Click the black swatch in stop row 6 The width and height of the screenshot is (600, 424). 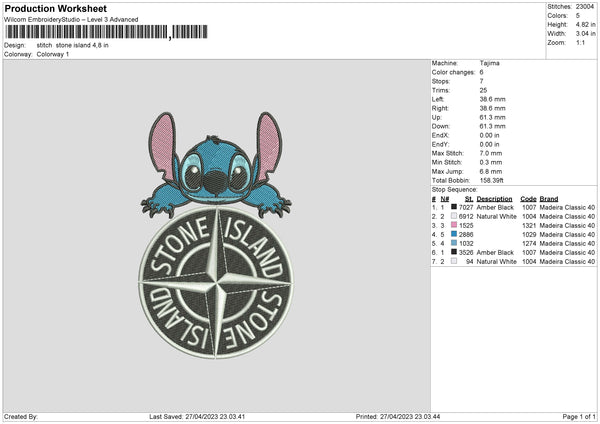[x=454, y=252]
